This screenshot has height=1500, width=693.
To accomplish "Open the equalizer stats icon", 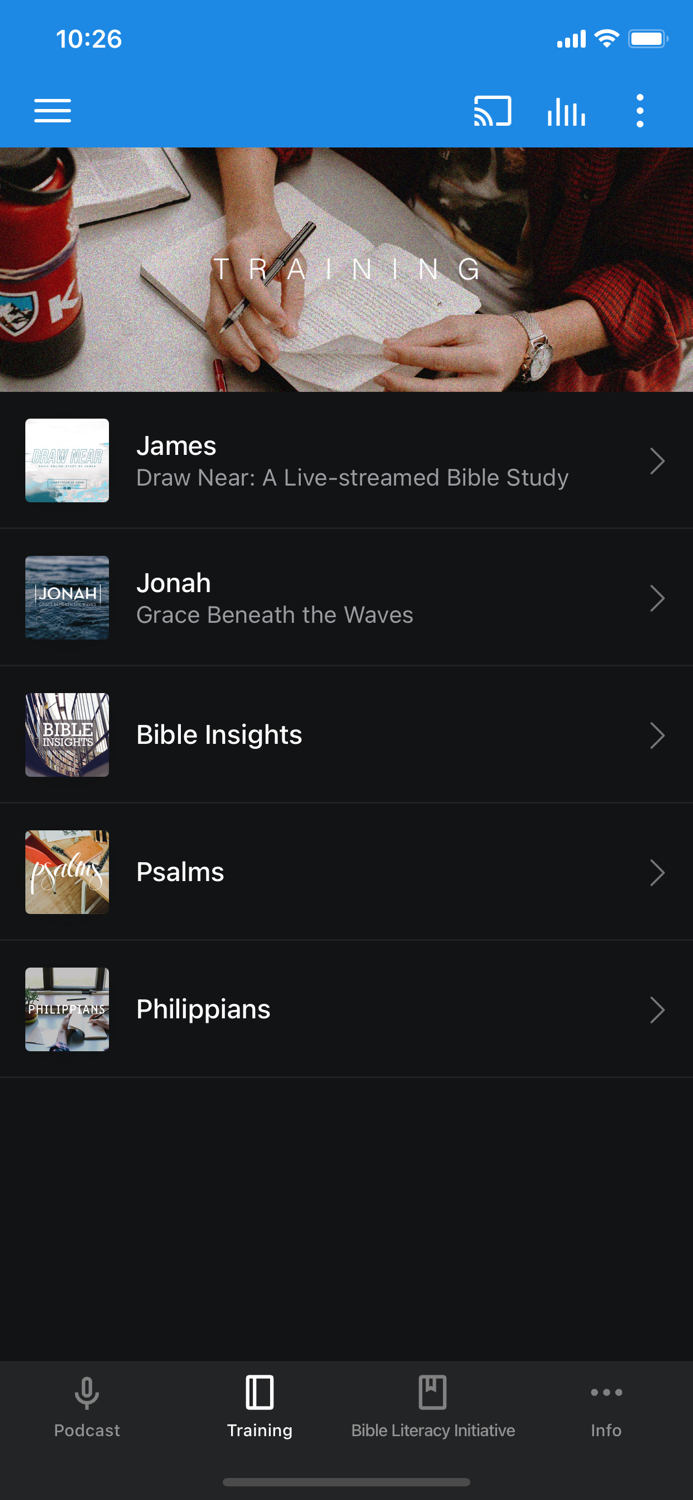I will point(566,111).
